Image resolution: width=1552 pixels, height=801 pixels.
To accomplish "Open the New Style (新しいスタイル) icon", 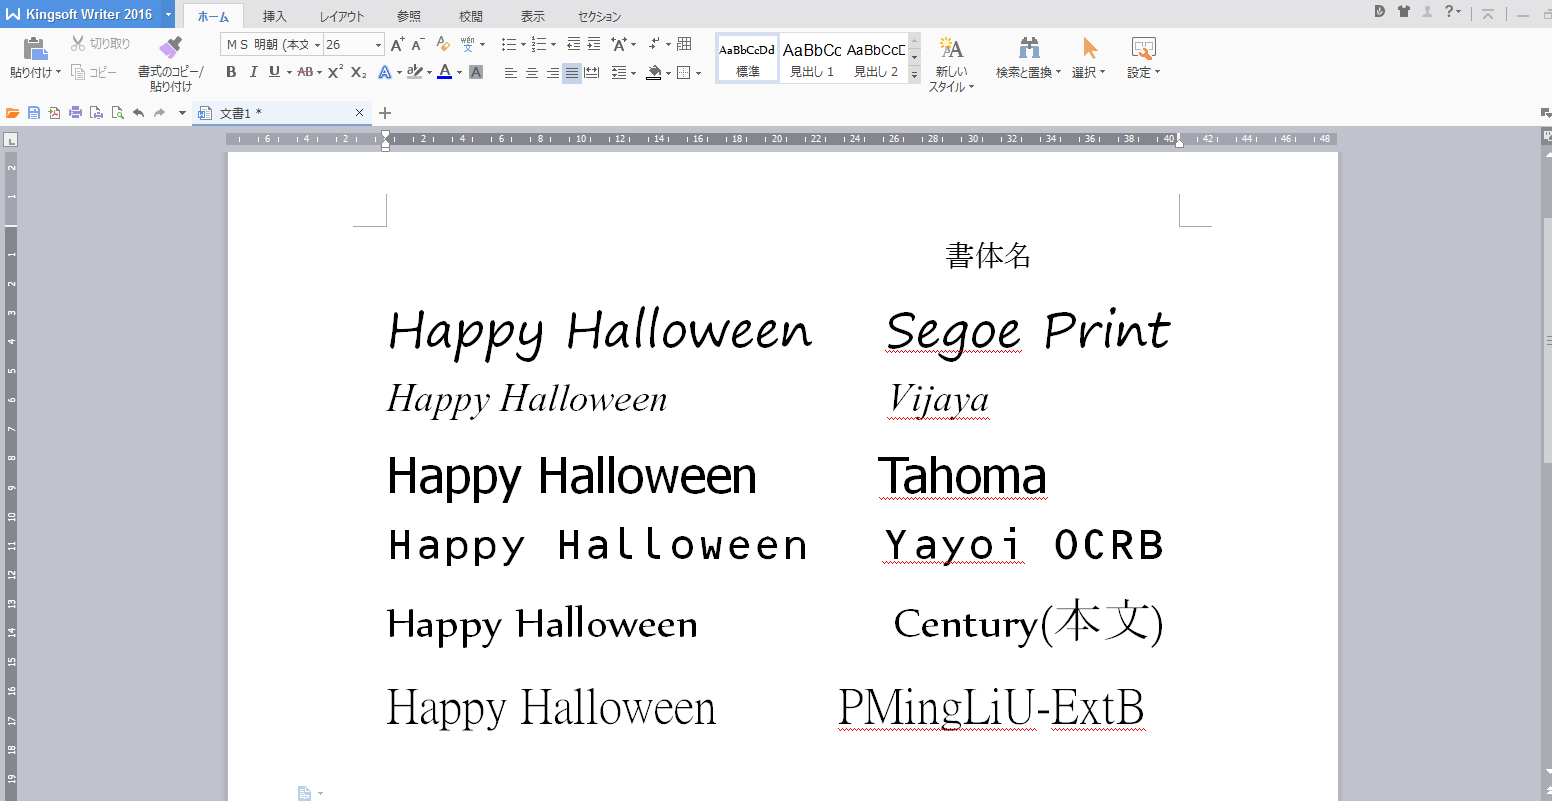I will [x=951, y=48].
